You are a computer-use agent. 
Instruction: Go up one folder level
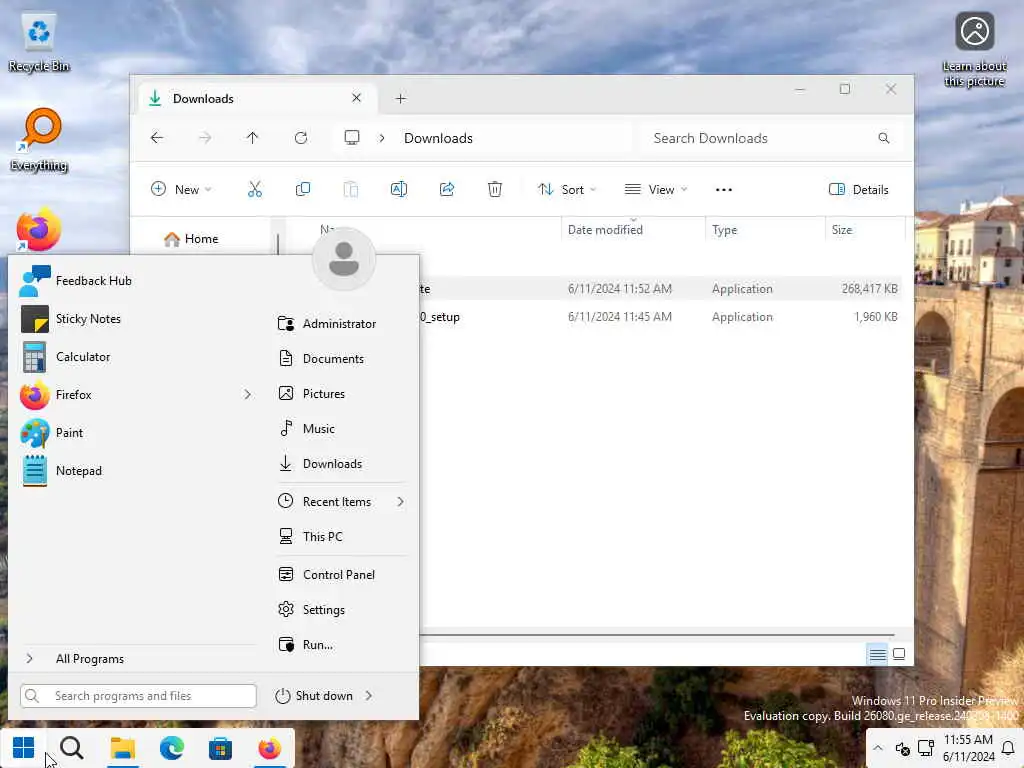tap(253, 138)
